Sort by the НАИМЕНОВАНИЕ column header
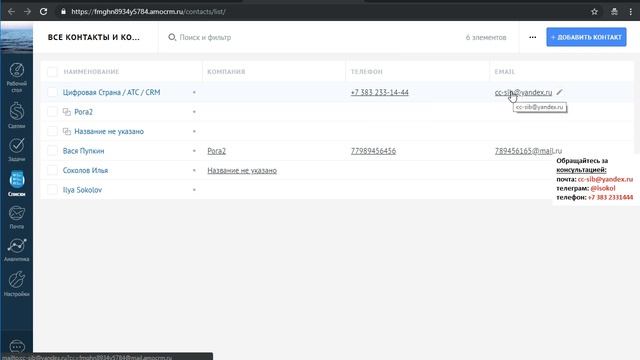The height and width of the screenshot is (360, 640). click(91, 72)
